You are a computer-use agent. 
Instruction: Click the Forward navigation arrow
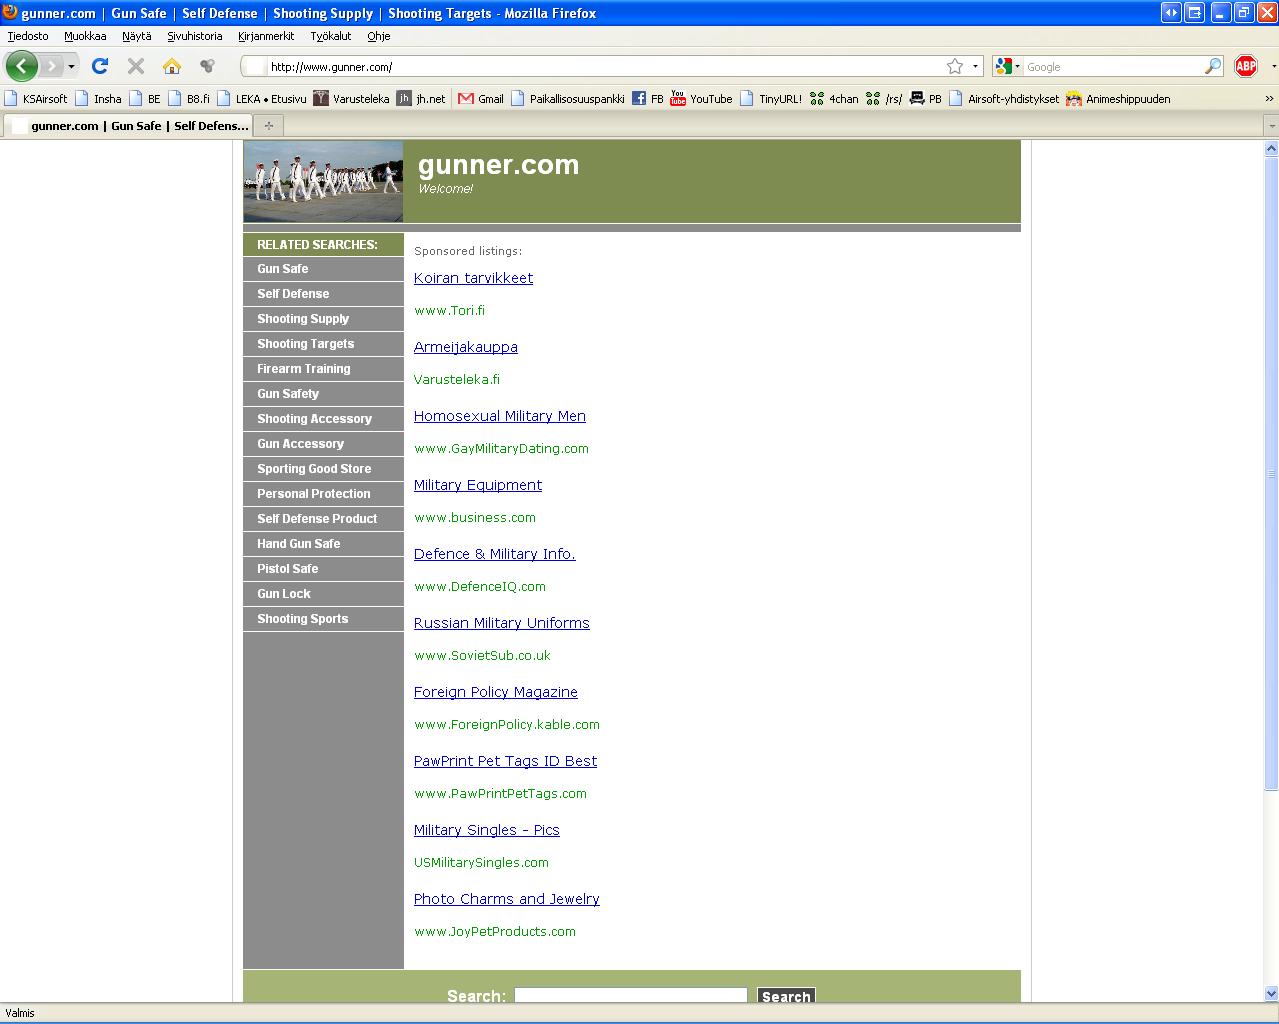[x=51, y=66]
